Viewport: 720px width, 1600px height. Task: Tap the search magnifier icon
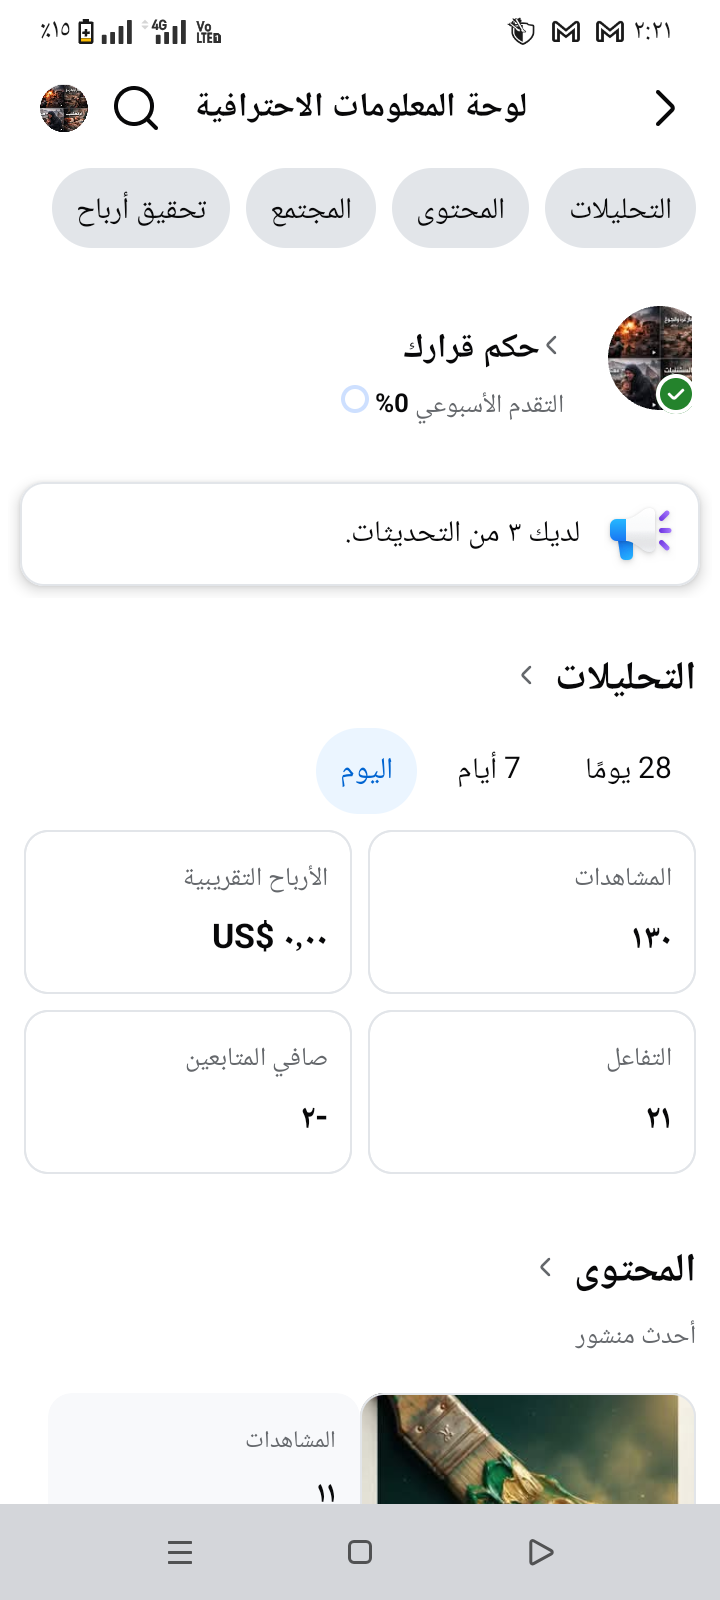pyautogui.click(x=136, y=108)
